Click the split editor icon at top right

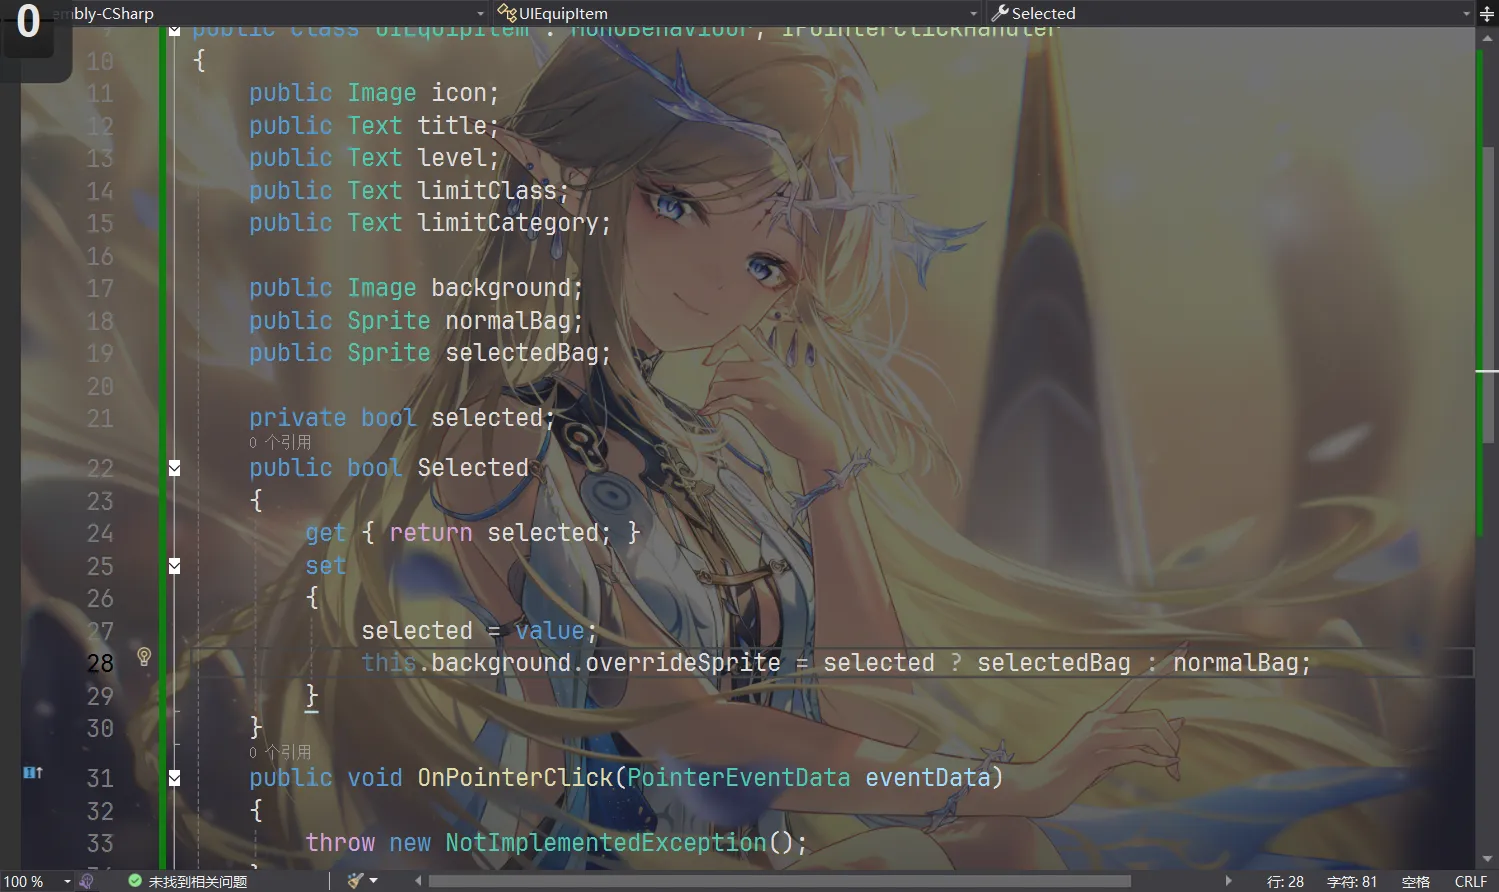coord(1486,13)
